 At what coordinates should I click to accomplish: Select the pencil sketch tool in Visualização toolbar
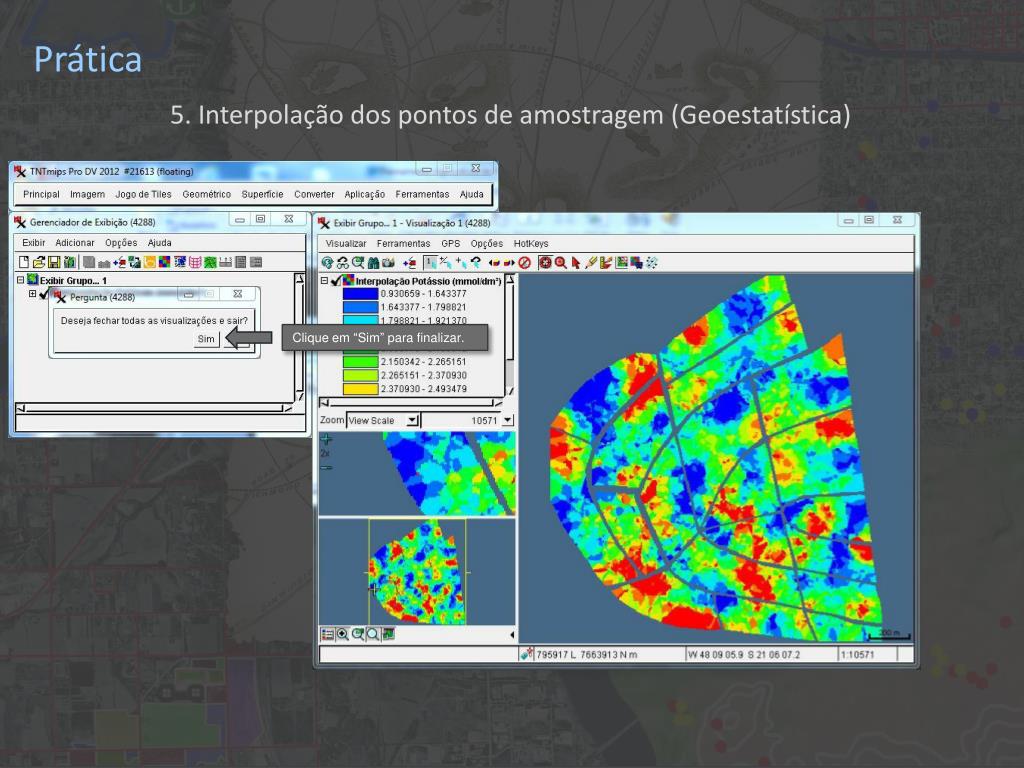click(x=591, y=263)
